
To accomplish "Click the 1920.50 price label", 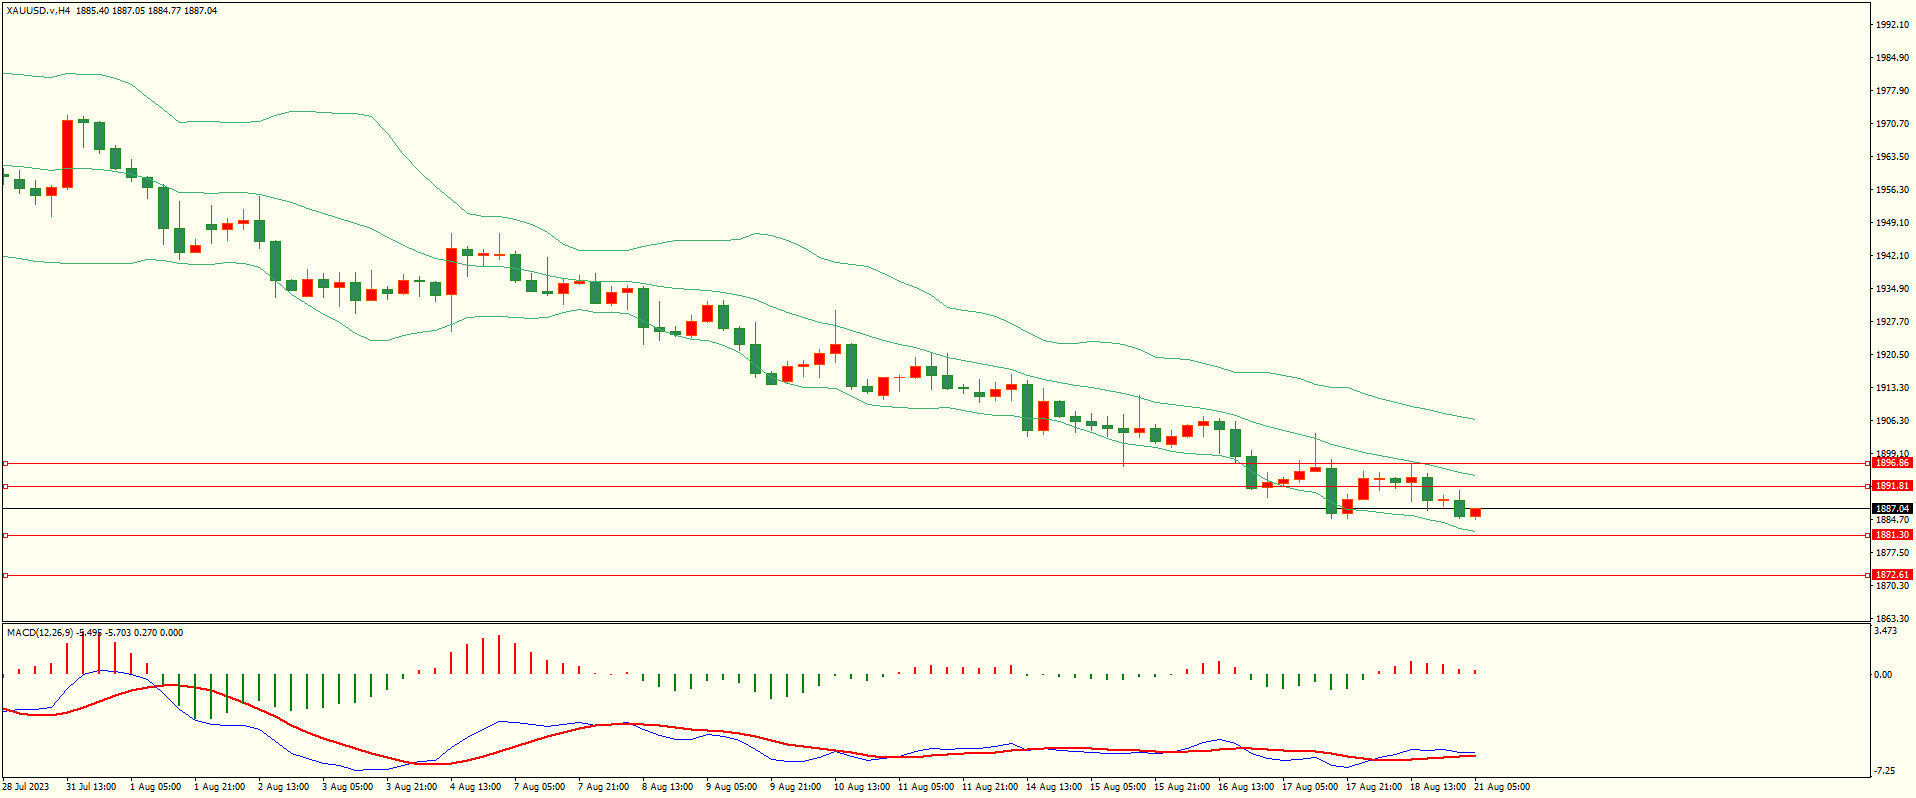I will (x=1892, y=355).
